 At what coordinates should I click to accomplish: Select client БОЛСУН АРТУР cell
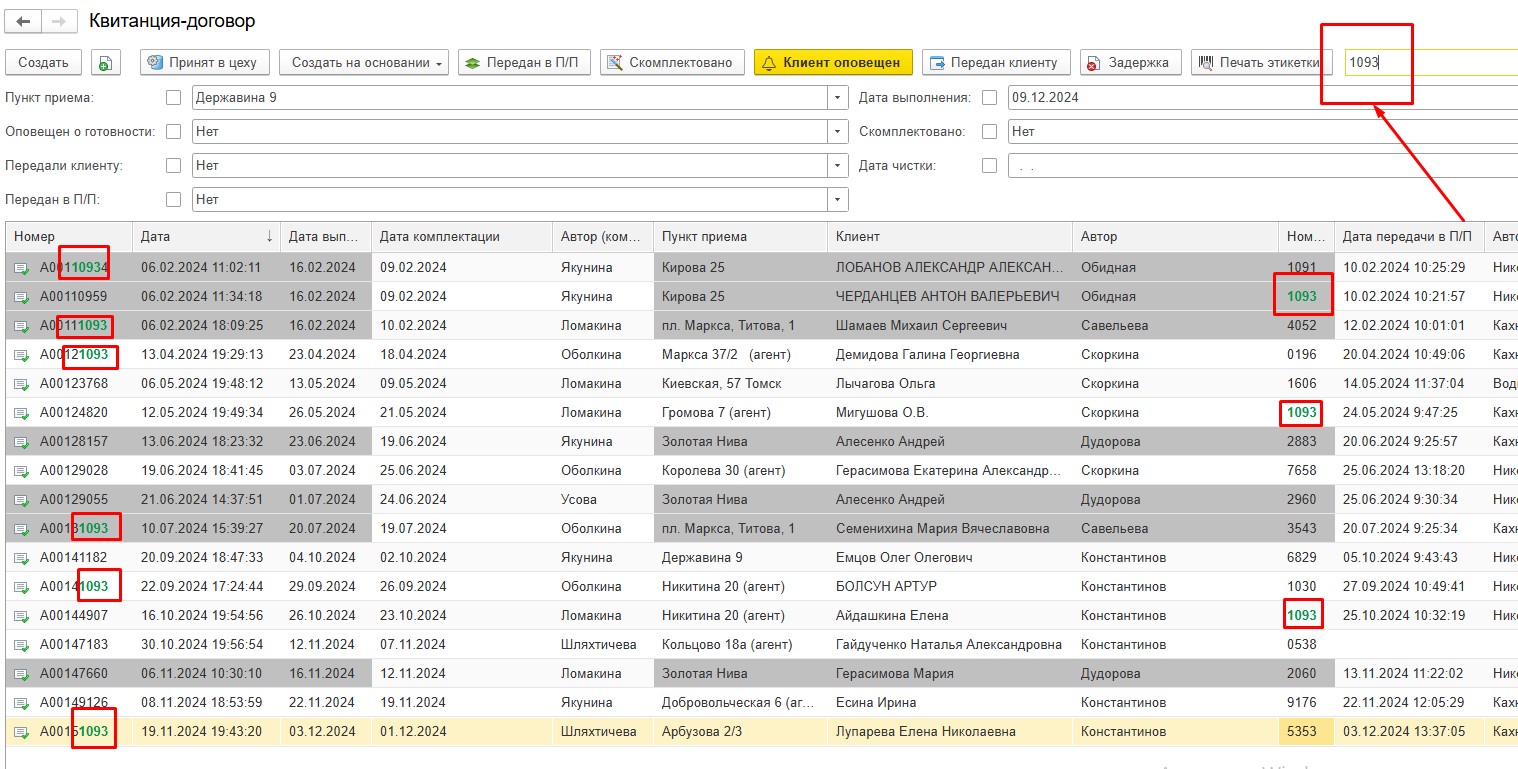pyautogui.click(x=950, y=587)
